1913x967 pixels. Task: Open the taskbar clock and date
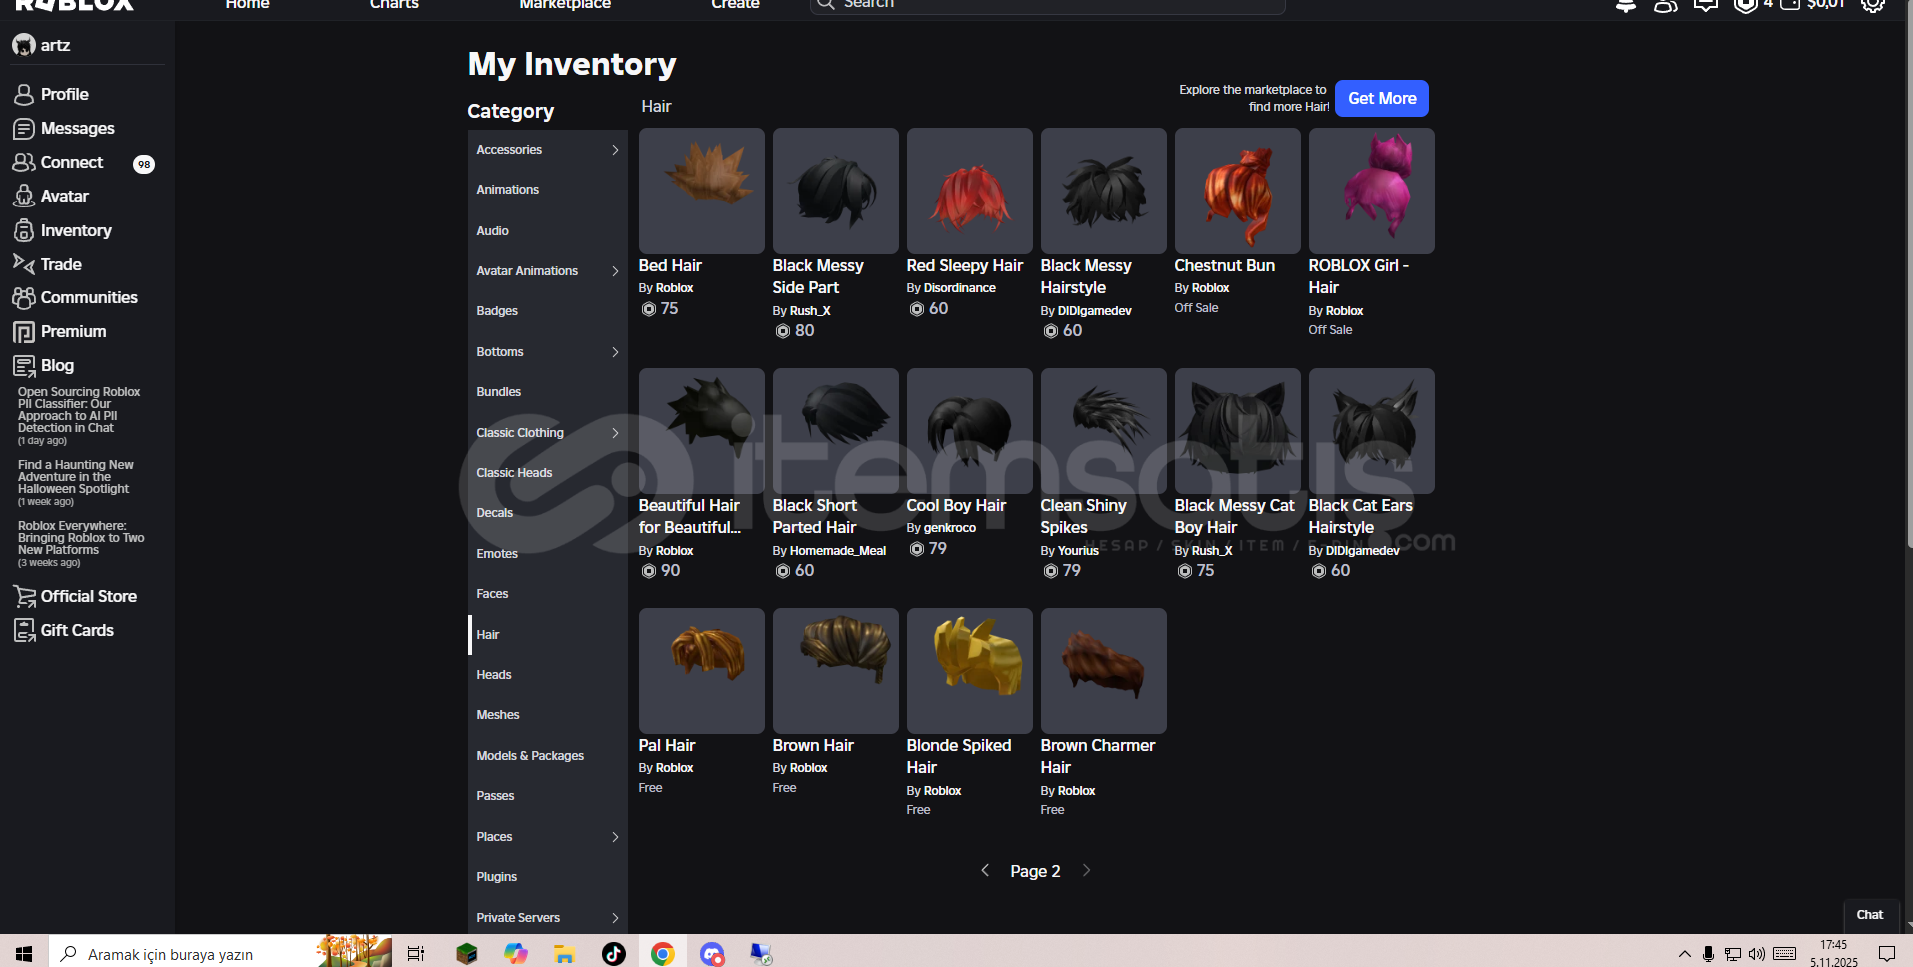tap(1833, 953)
